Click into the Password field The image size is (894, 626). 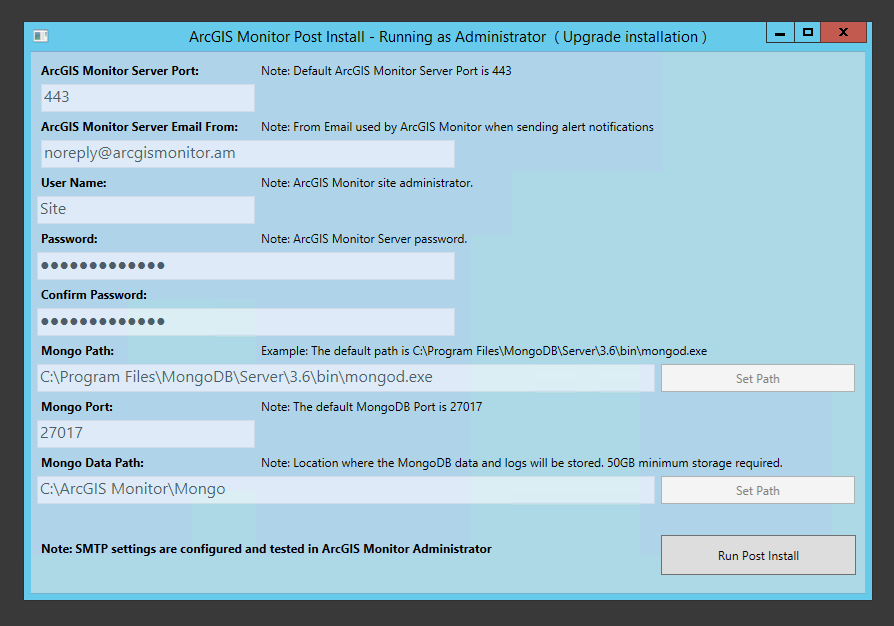(246, 266)
